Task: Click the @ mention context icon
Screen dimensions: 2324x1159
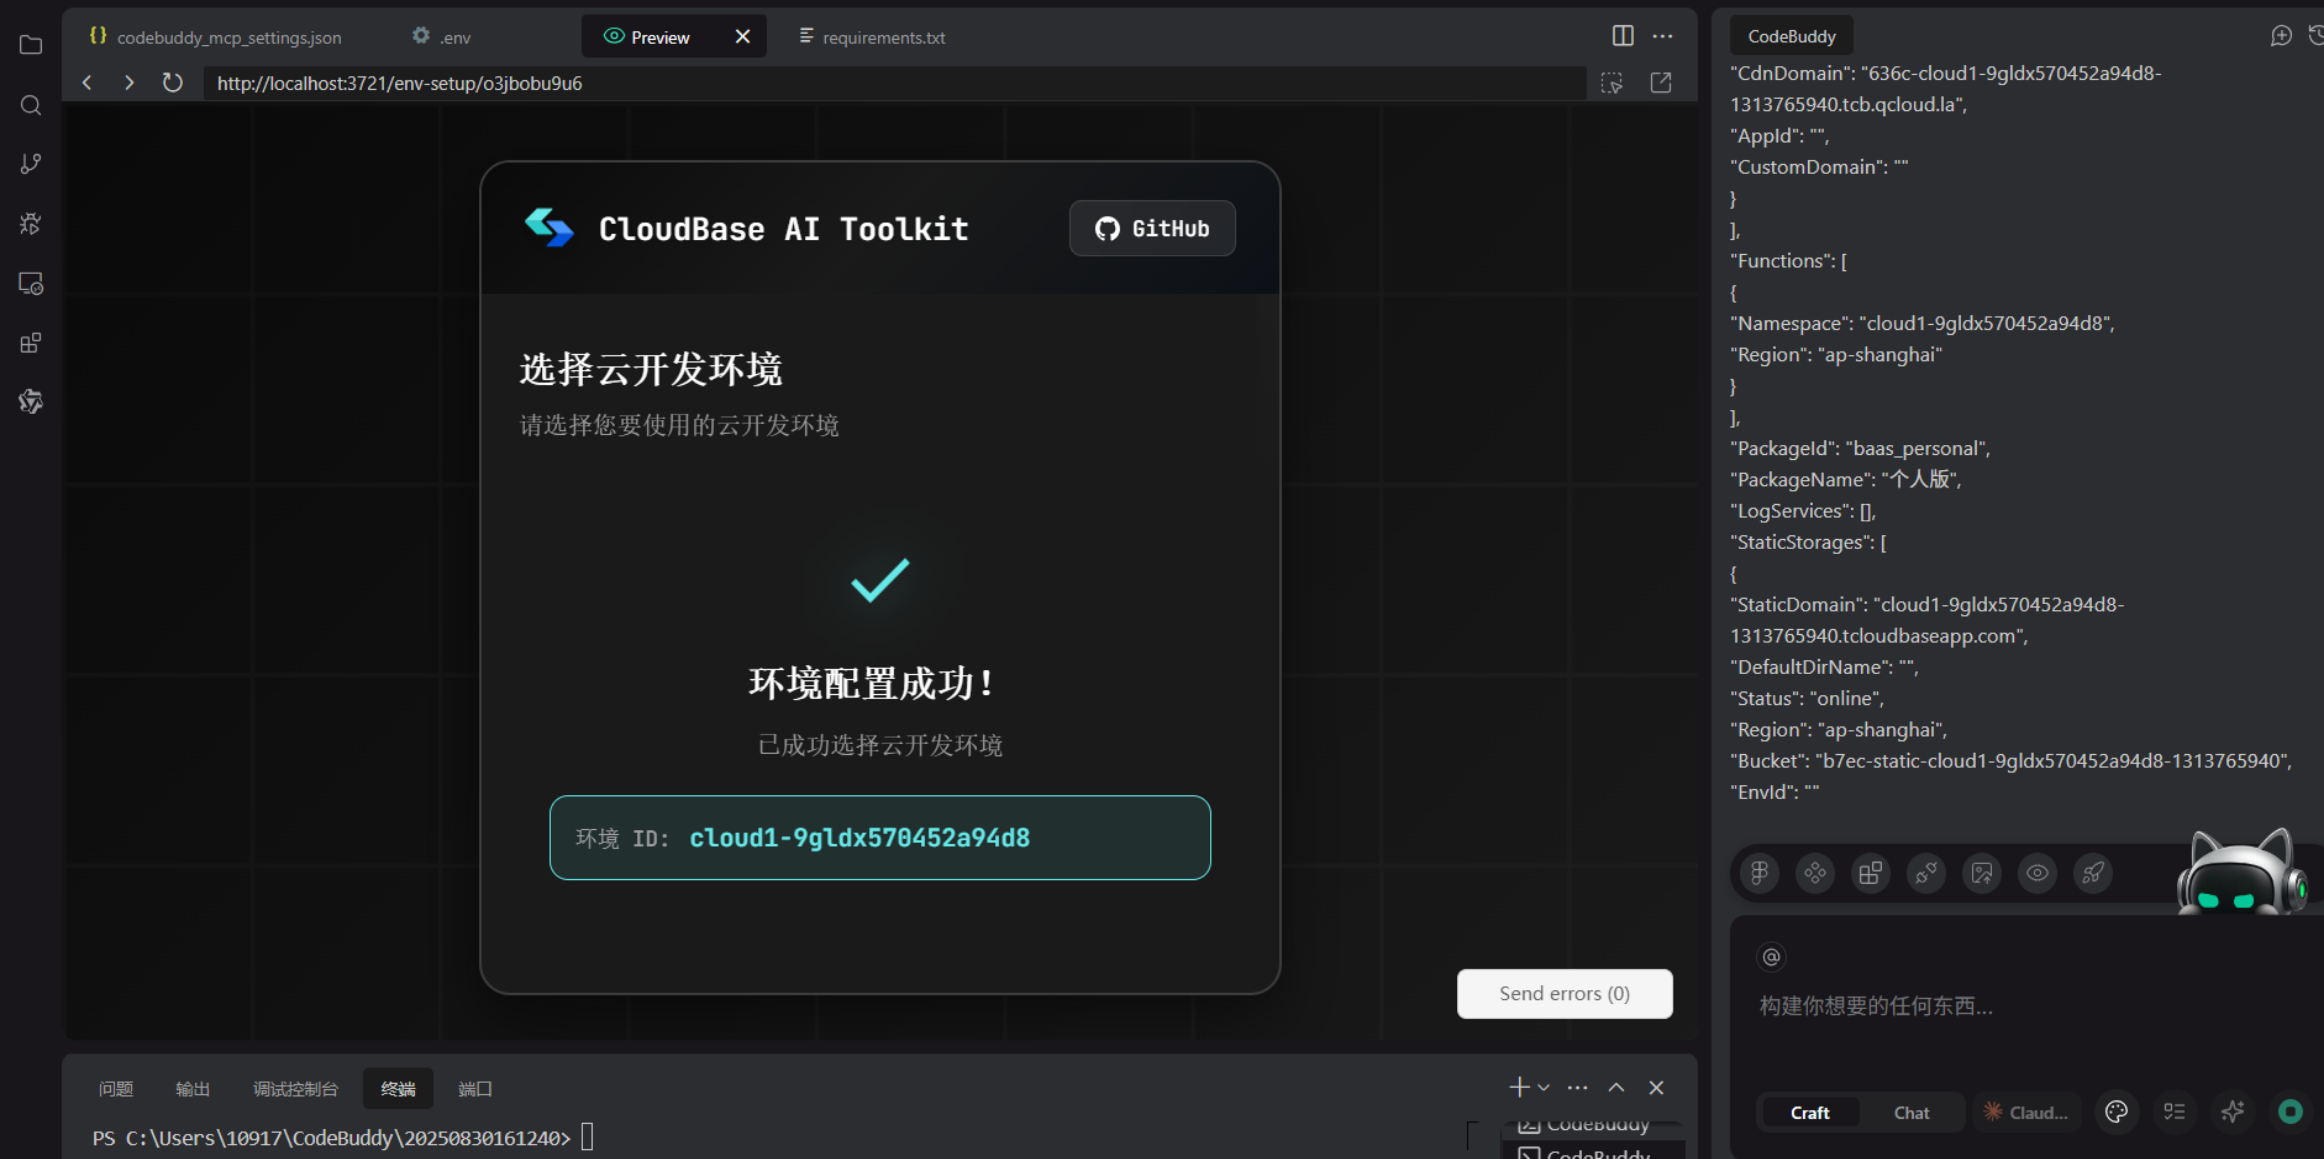Action: point(1771,957)
